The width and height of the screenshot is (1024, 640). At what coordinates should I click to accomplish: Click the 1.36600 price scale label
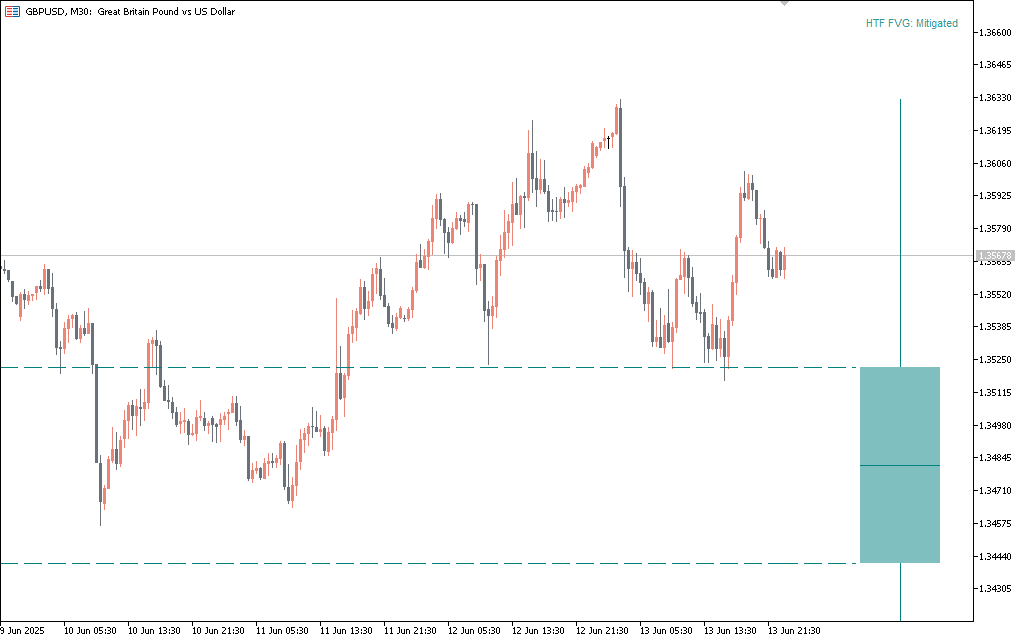click(995, 33)
